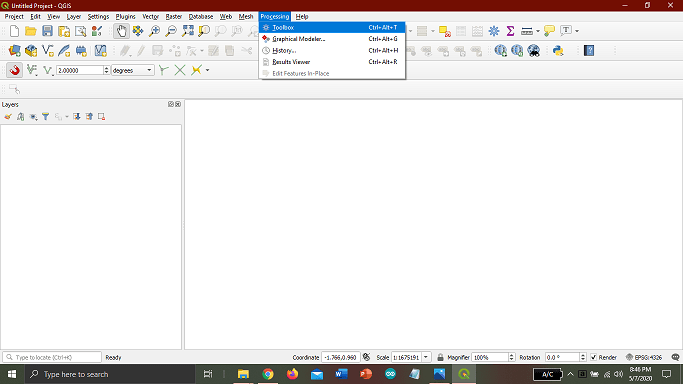Increase the snapping tolerance with the stepper
This screenshot has width=683, height=384.
pos(106,68)
